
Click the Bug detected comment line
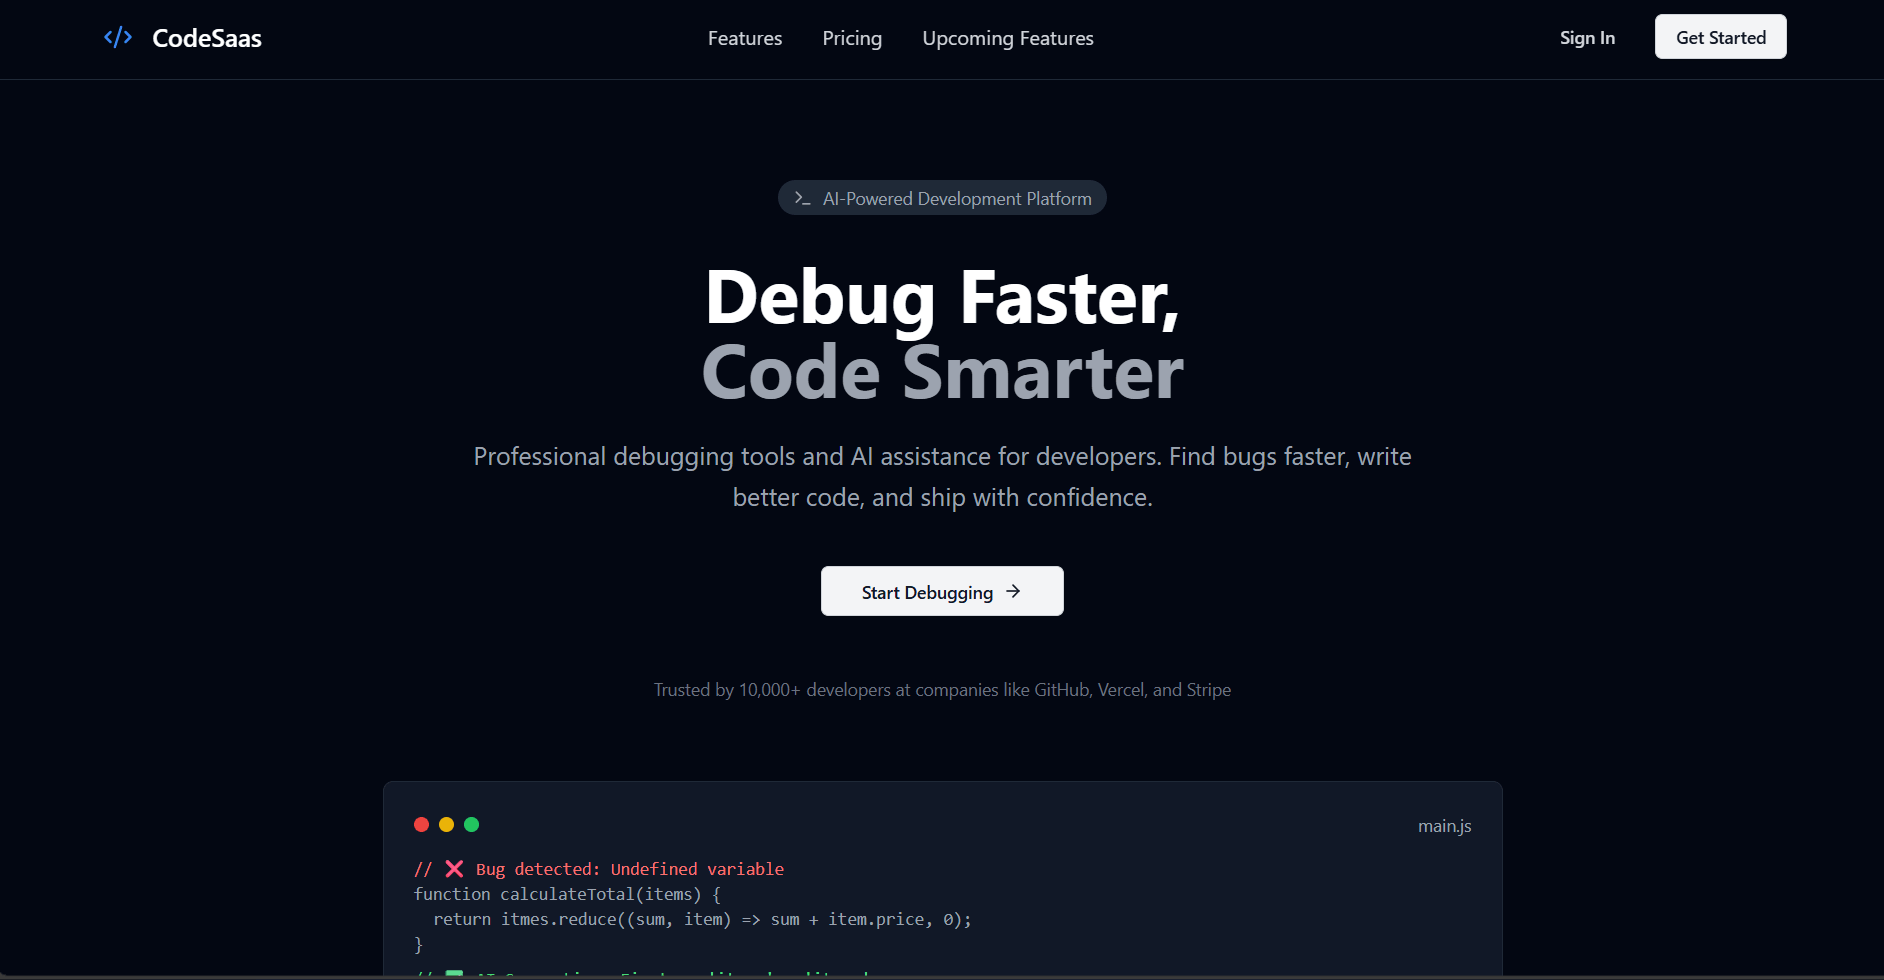point(600,868)
